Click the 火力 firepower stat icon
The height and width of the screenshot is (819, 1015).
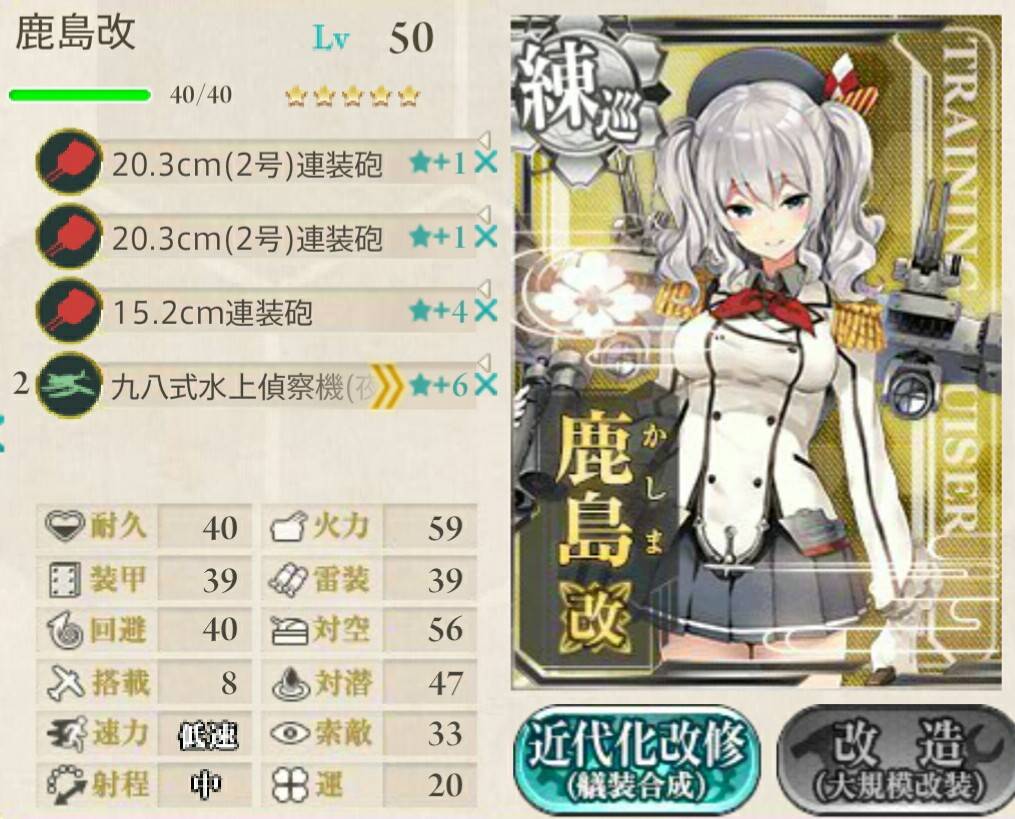coord(288,527)
